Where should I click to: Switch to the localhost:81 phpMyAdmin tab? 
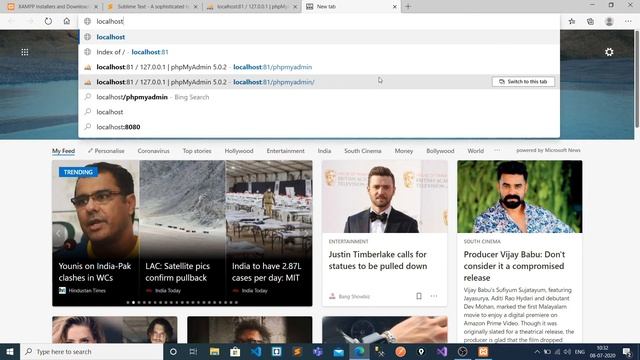click(x=252, y=7)
